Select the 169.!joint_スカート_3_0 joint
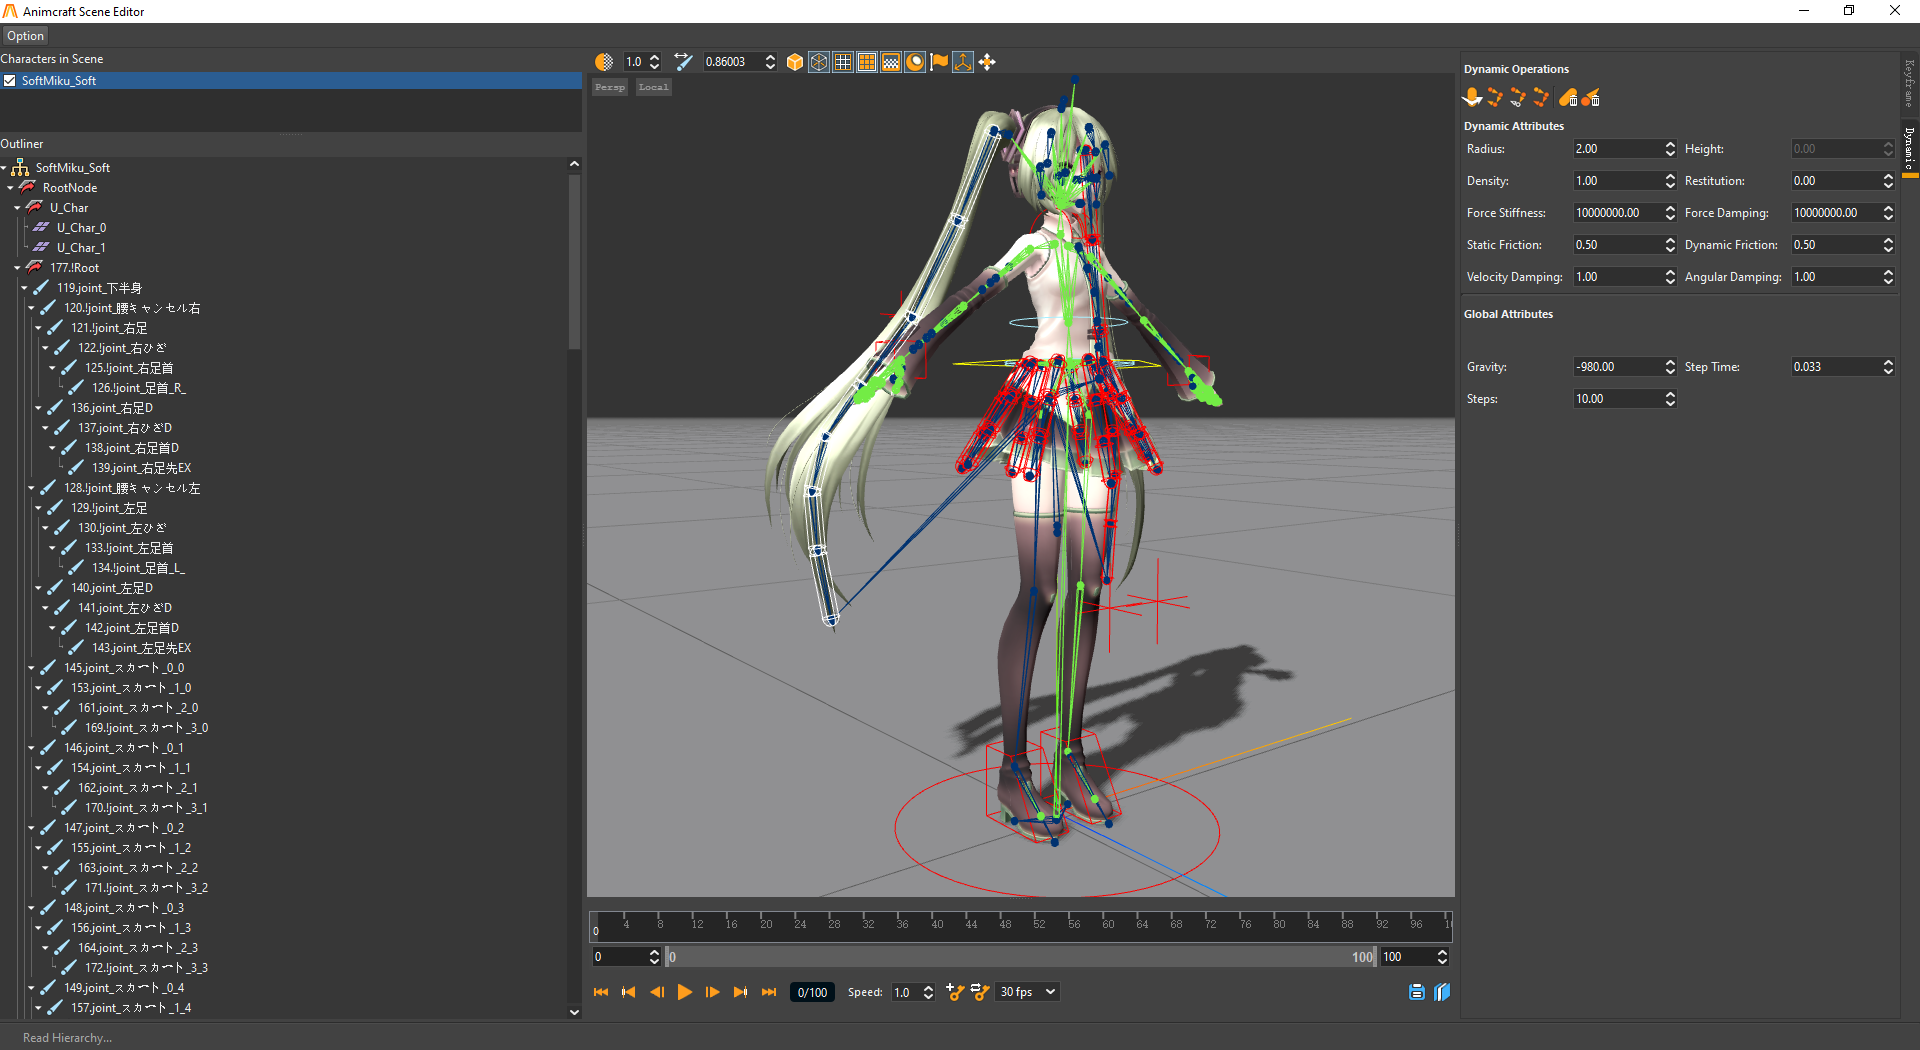Viewport: 1920px width, 1050px height. tap(146, 728)
